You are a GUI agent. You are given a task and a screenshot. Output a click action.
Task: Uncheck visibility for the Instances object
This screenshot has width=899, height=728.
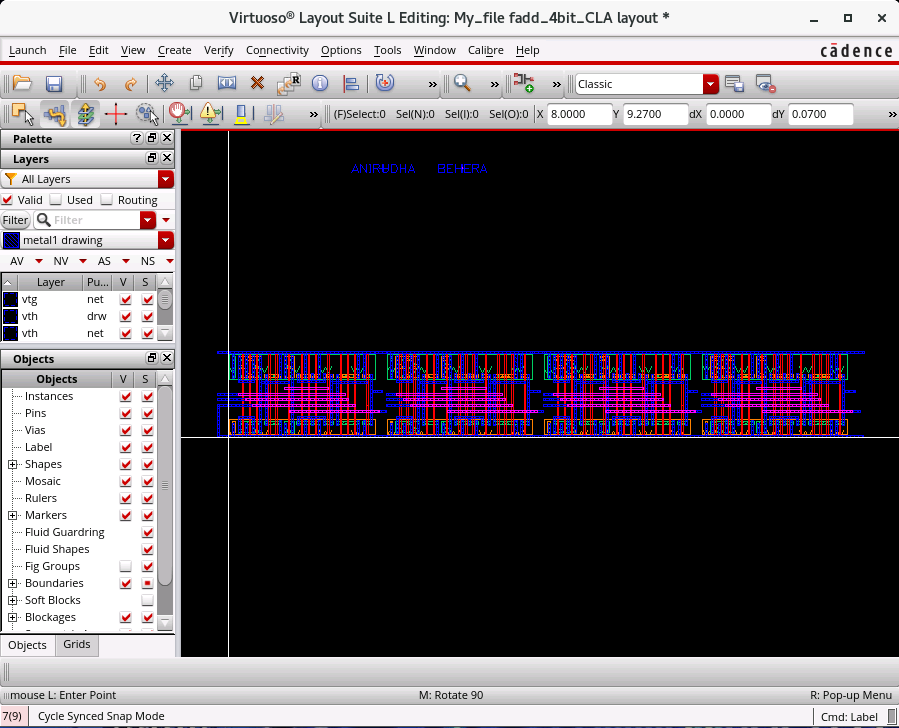[x=125, y=397]
